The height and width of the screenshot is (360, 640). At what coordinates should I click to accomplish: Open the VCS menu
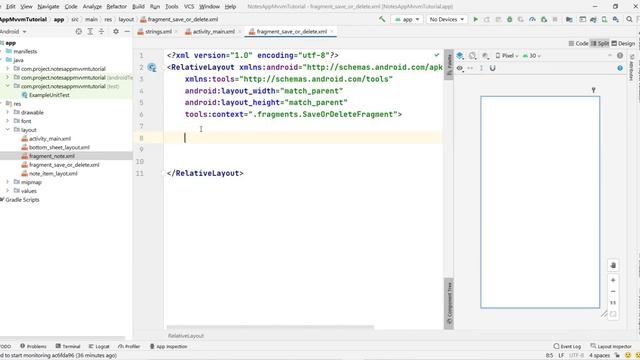coord(189,7)
